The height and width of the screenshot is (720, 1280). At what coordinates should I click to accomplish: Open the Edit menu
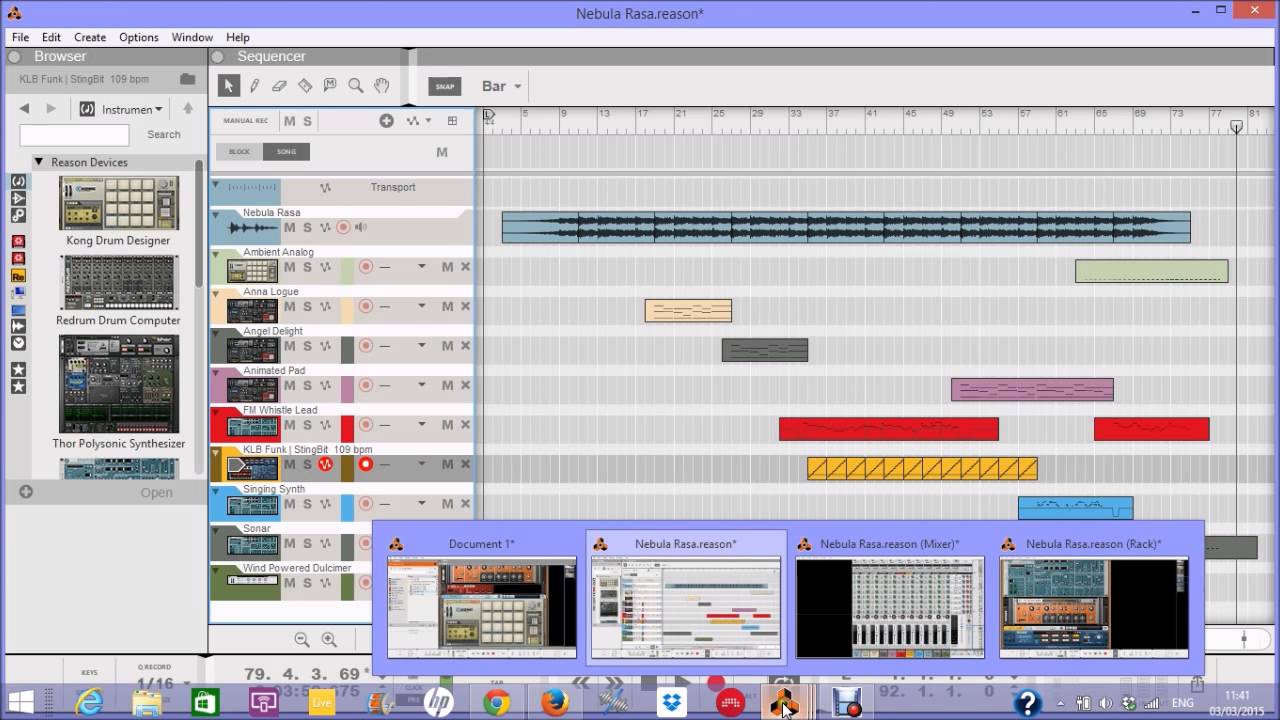[52, 37]
